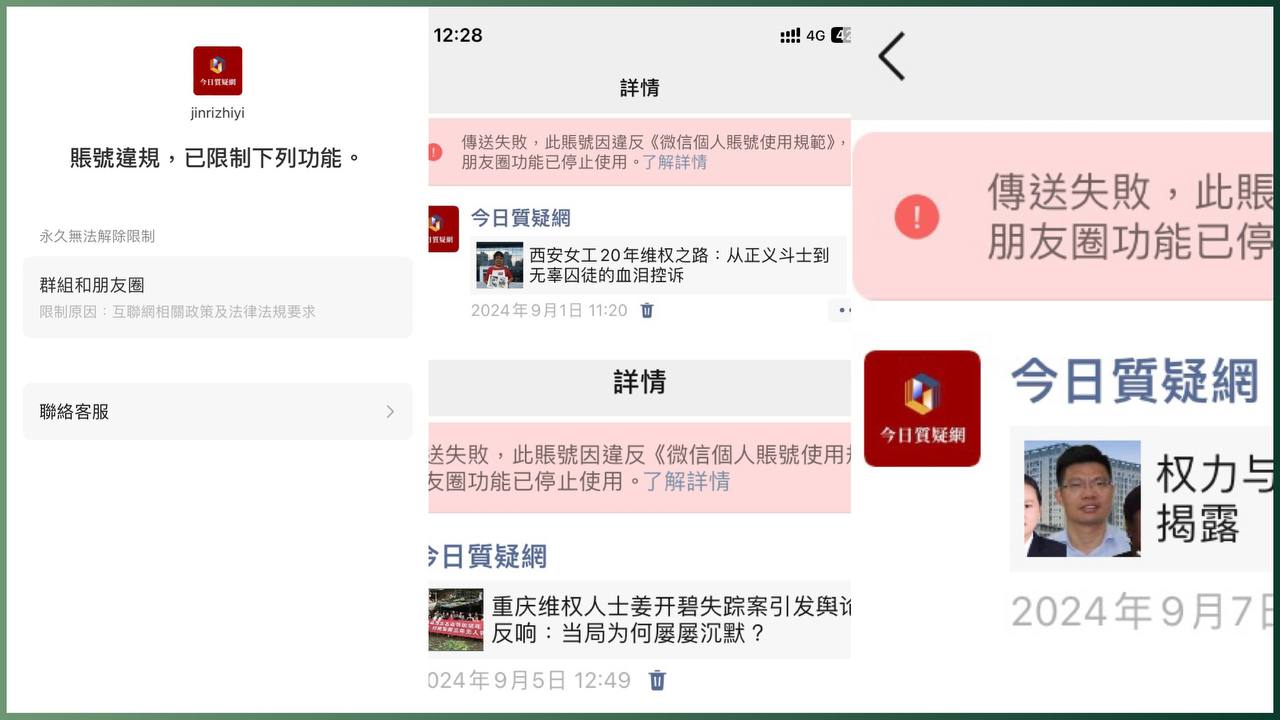Open the 重庆维权人士姜开碧失踪案 article card
This screenshot has height=720, width=1280.
tap(639, 619)
